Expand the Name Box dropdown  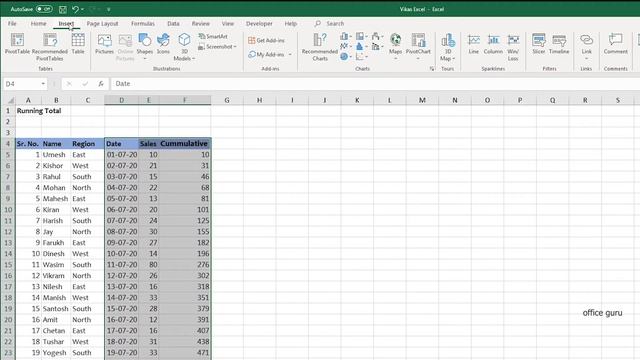coord(43,84)
